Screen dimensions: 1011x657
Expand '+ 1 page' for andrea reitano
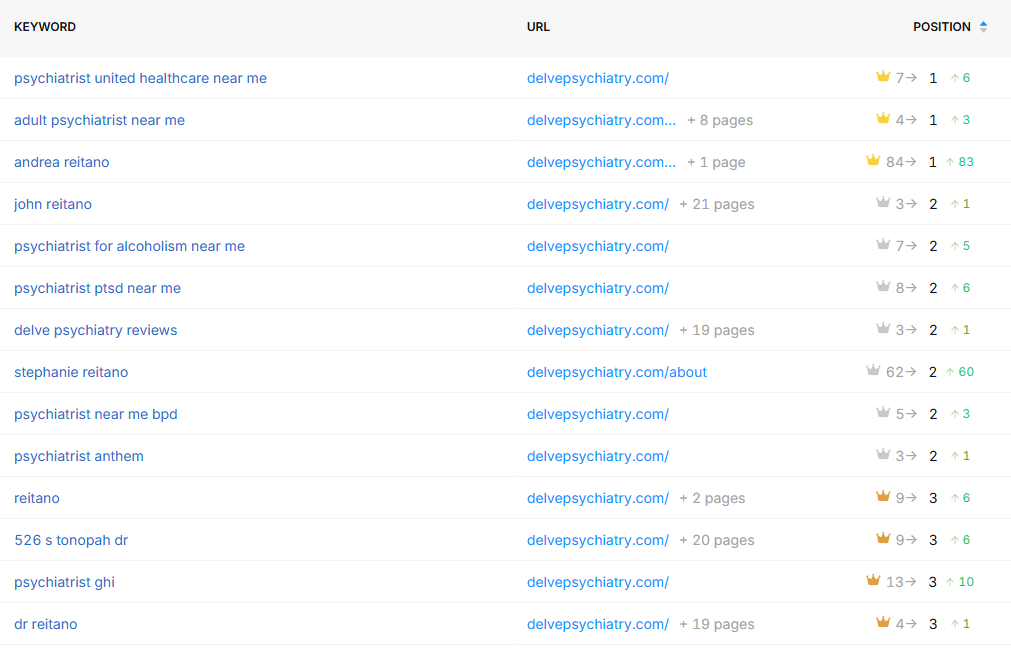[716, 162]
